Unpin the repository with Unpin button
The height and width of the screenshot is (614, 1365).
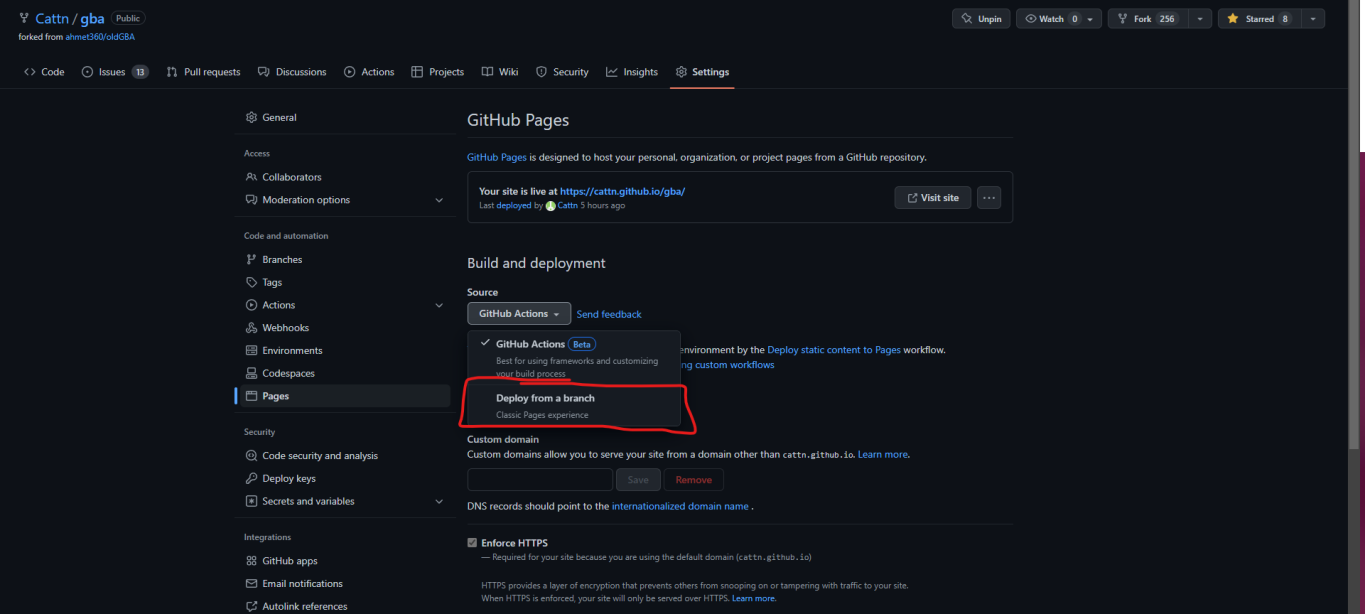click(980, 19)
